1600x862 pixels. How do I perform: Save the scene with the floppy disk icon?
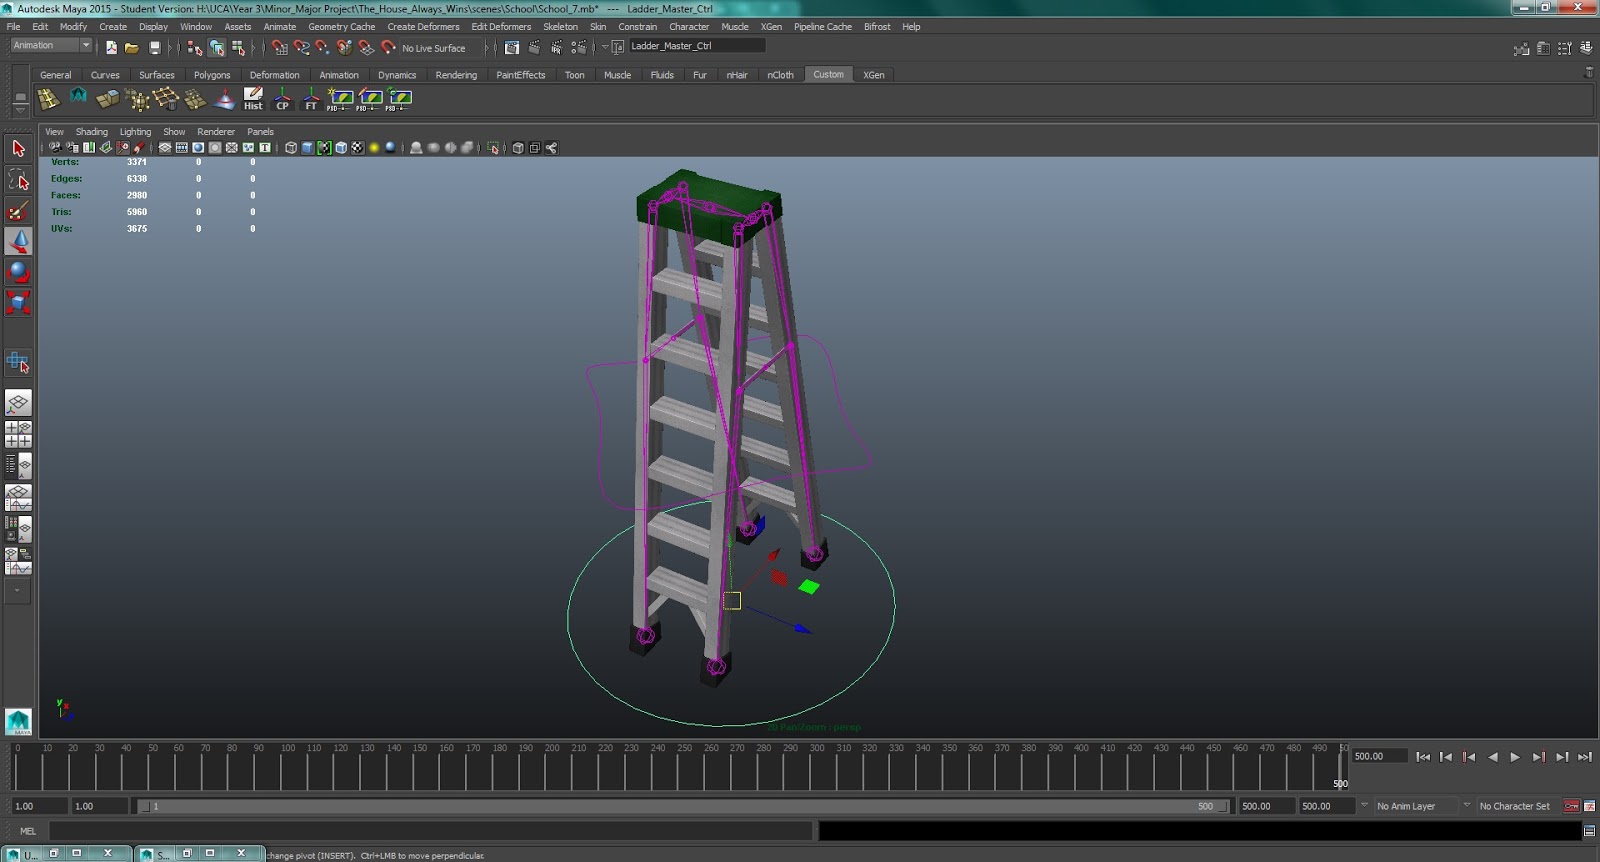[154, 47]
